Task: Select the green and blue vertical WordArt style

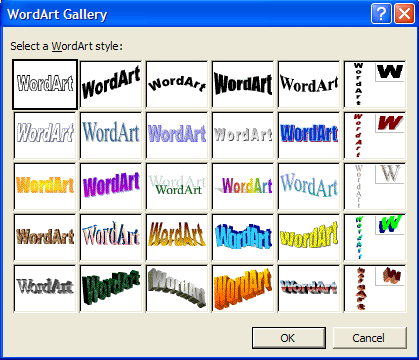Action: pyautogui.click(x=375, y=237)
